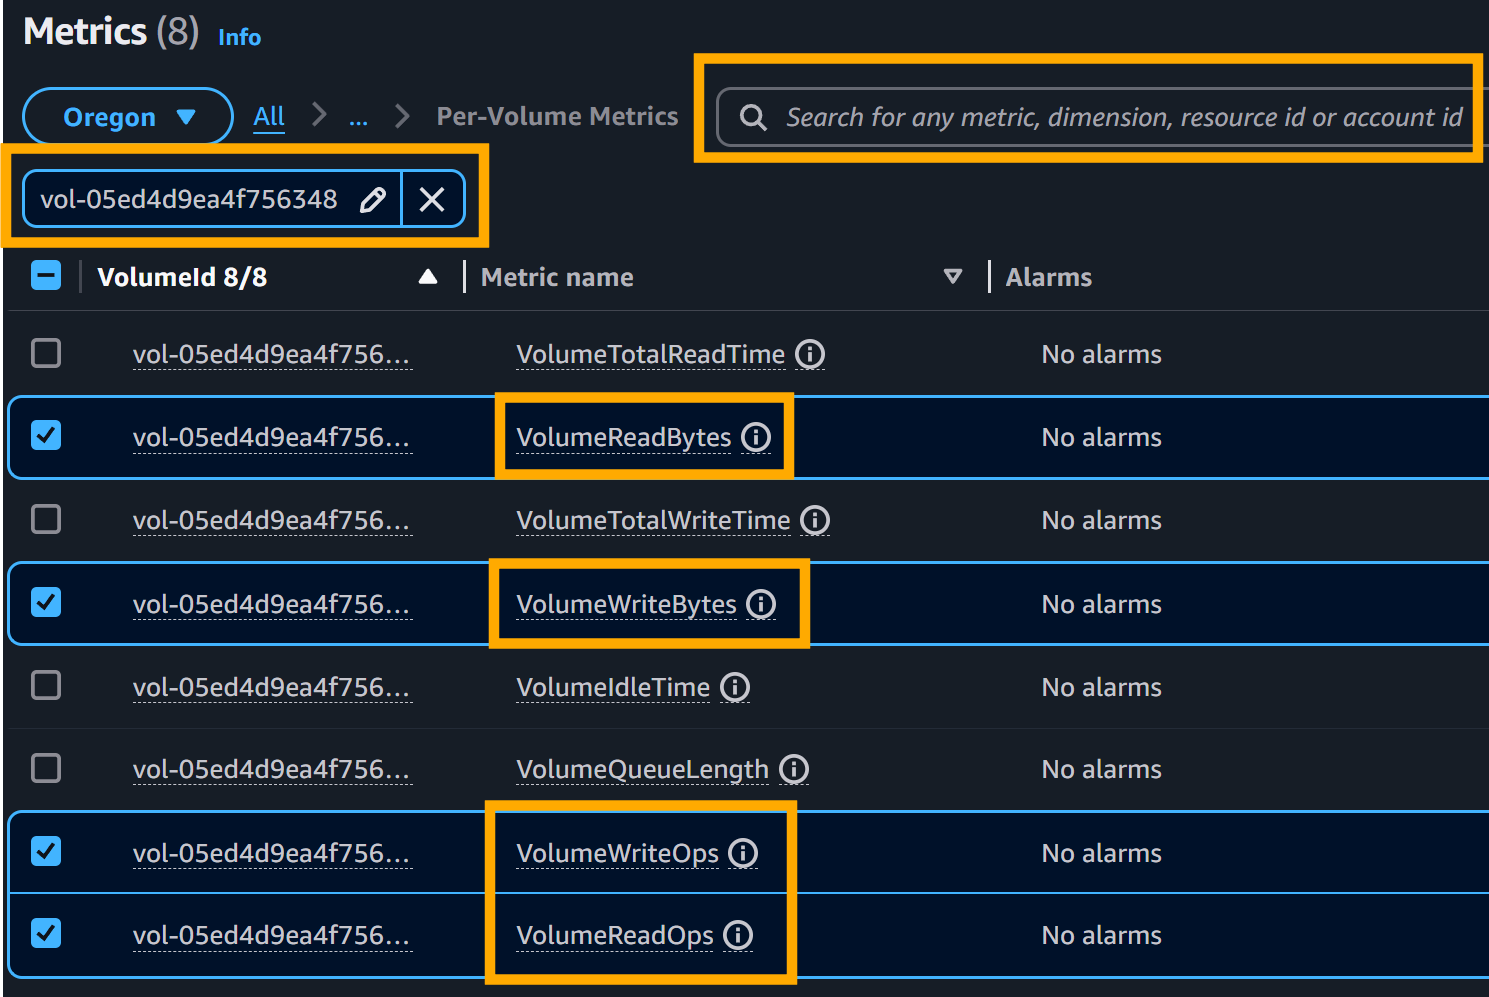Viewport: 1489px width, 997px height.
Task: Uncheck the VolumeWriteBytes row checkbox
Action: (x=46, y=602)
